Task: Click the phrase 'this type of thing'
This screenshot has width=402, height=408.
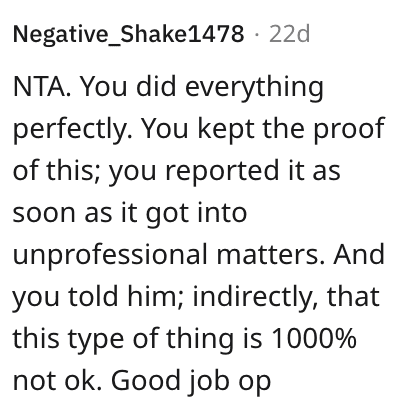Action: tap(123, 339)
